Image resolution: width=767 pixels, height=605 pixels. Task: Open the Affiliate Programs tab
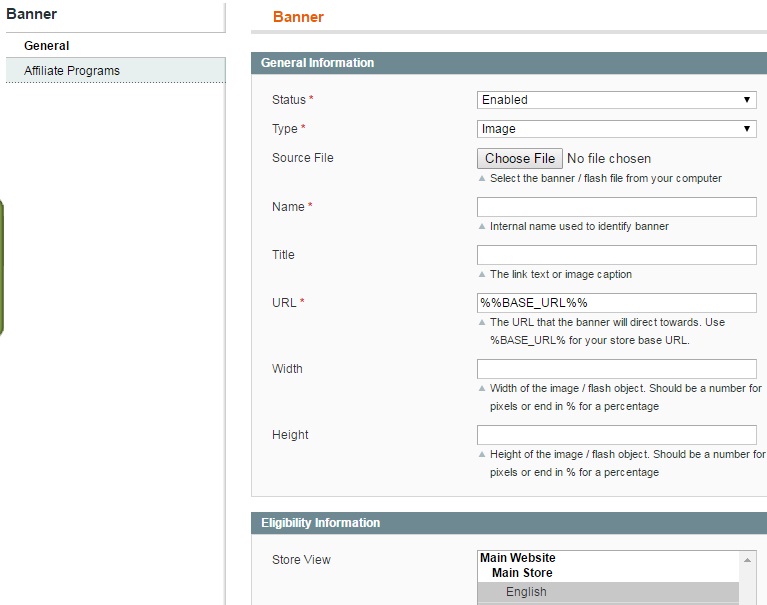point(72,71)
